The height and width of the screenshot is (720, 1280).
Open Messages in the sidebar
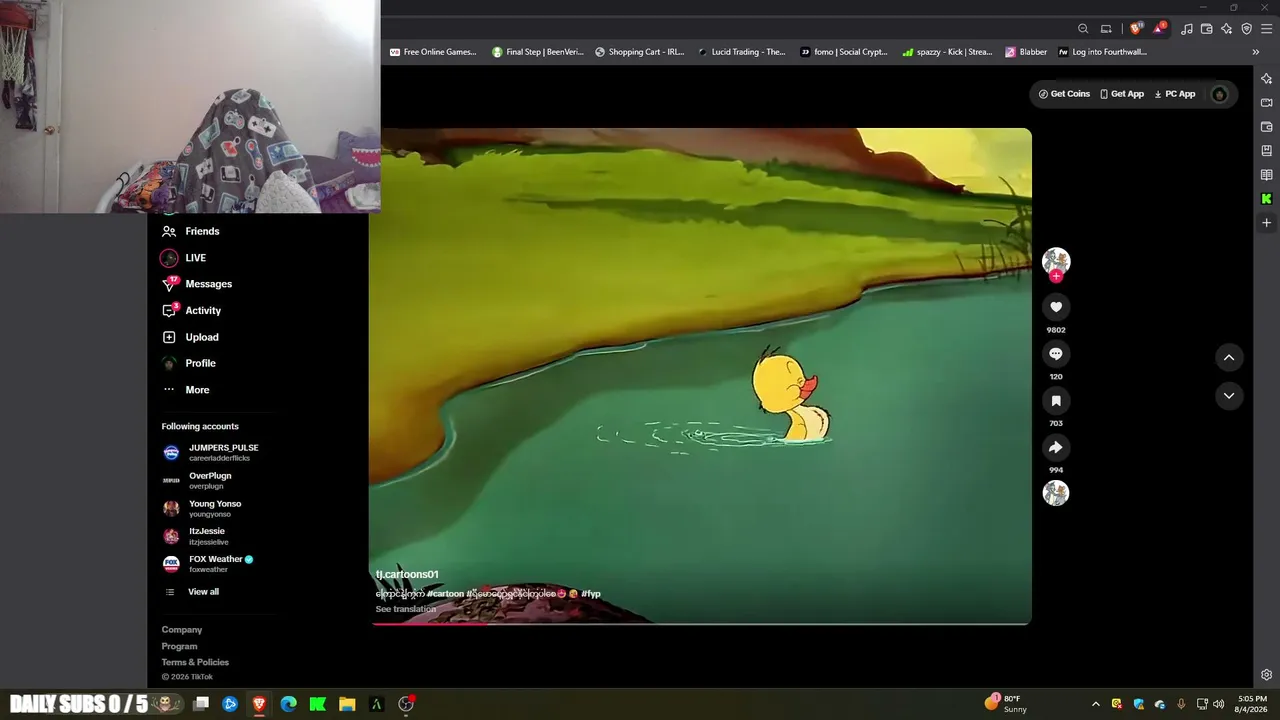197,284
